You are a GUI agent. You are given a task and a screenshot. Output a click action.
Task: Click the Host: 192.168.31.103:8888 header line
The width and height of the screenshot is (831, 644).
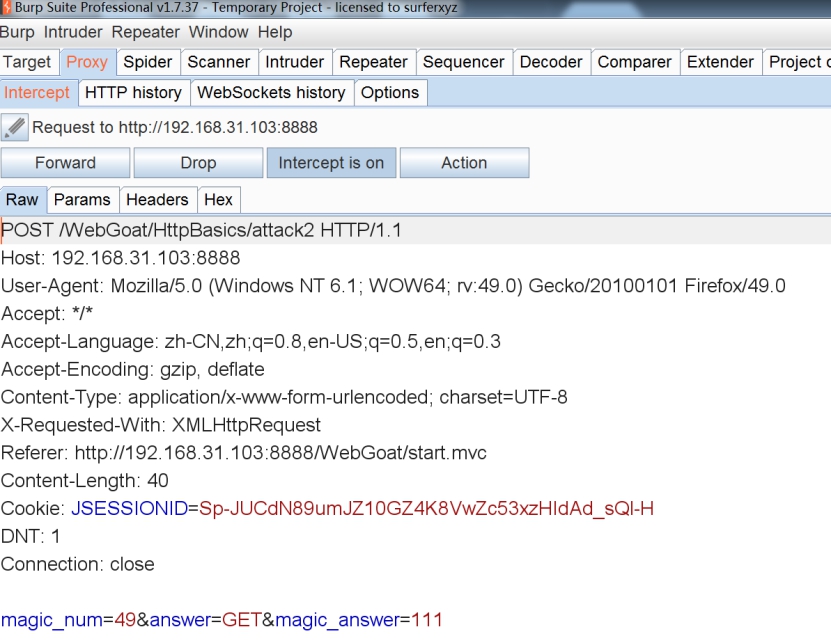coord(120,258)
